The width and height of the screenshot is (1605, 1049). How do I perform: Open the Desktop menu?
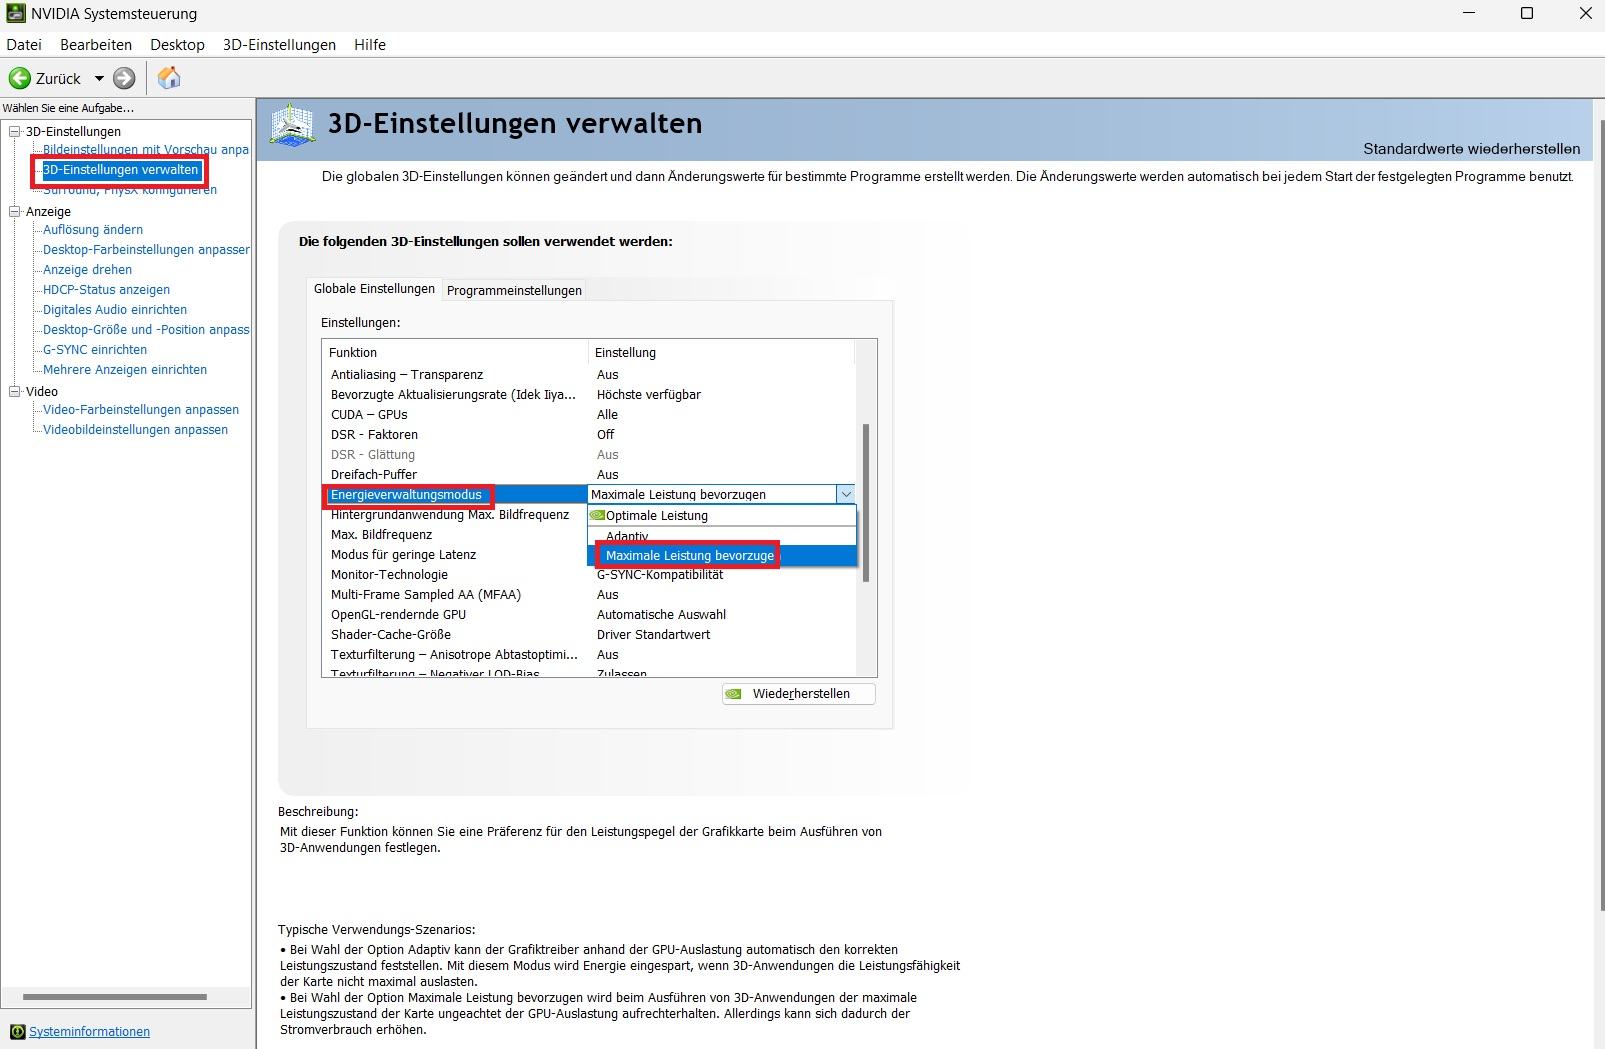pyautogui.click(x=177, y=45)
